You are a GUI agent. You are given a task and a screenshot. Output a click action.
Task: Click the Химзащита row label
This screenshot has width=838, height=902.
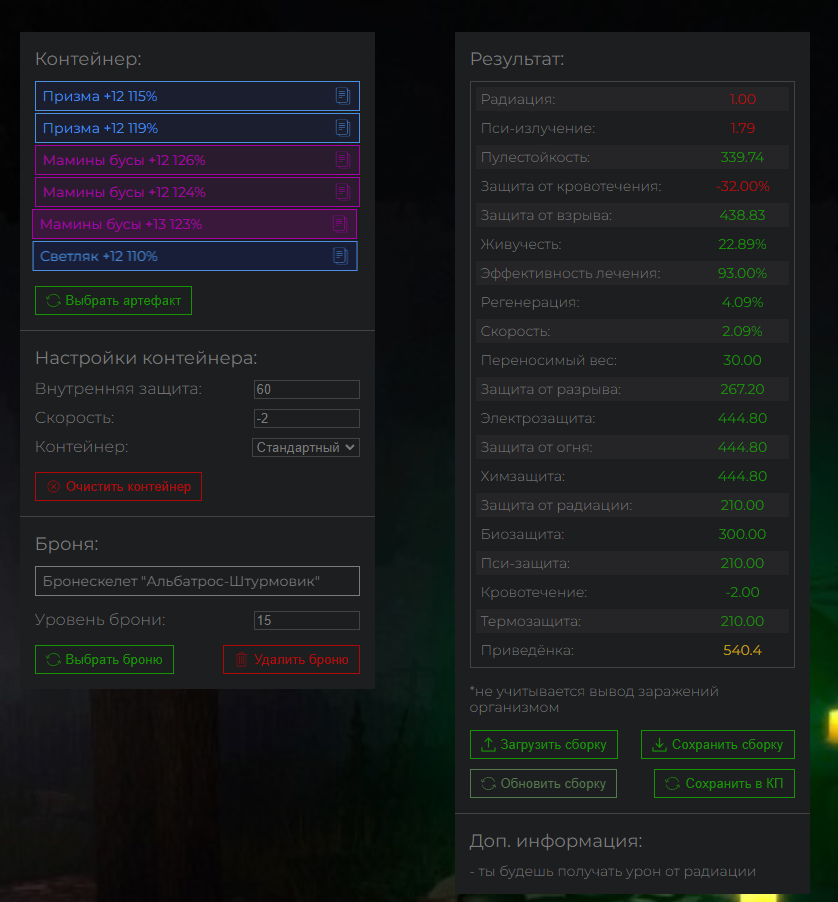point(523,476)
